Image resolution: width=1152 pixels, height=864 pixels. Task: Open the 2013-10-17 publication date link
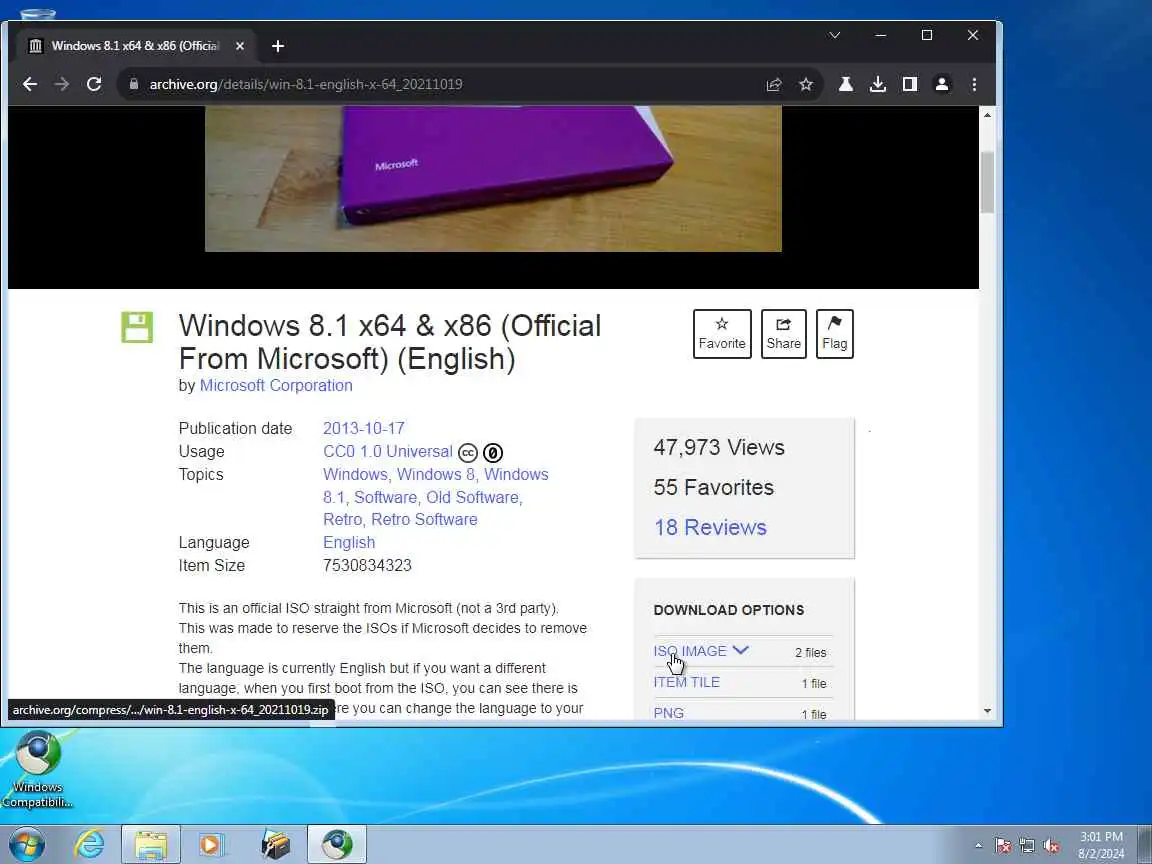[x=364, y=428]
